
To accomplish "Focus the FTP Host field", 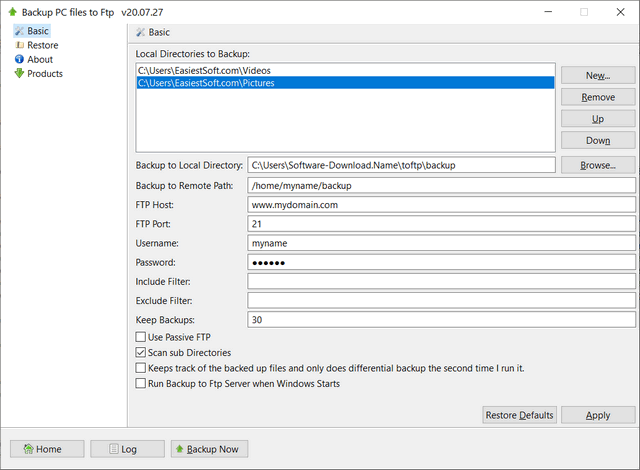I will click(441, 205).
